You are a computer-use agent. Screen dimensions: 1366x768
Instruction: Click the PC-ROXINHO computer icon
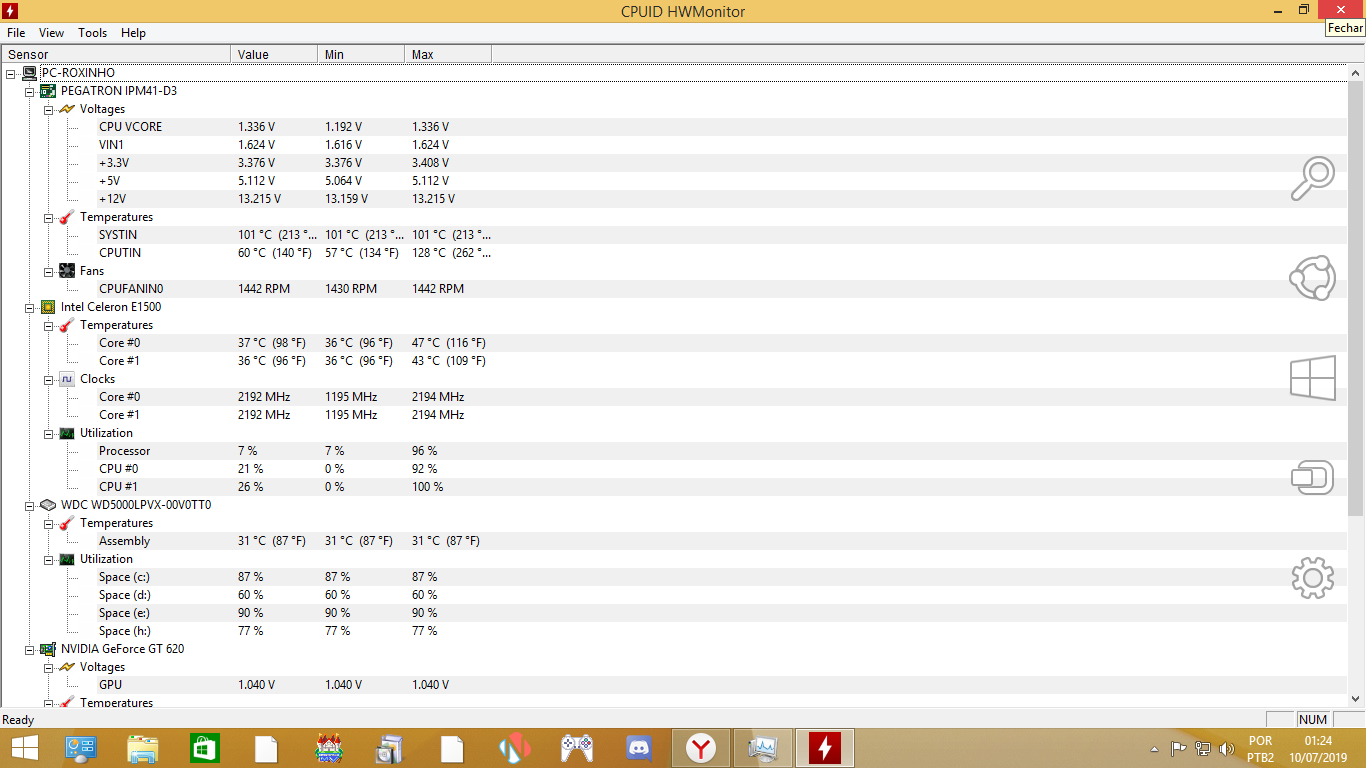coord(29,73)
